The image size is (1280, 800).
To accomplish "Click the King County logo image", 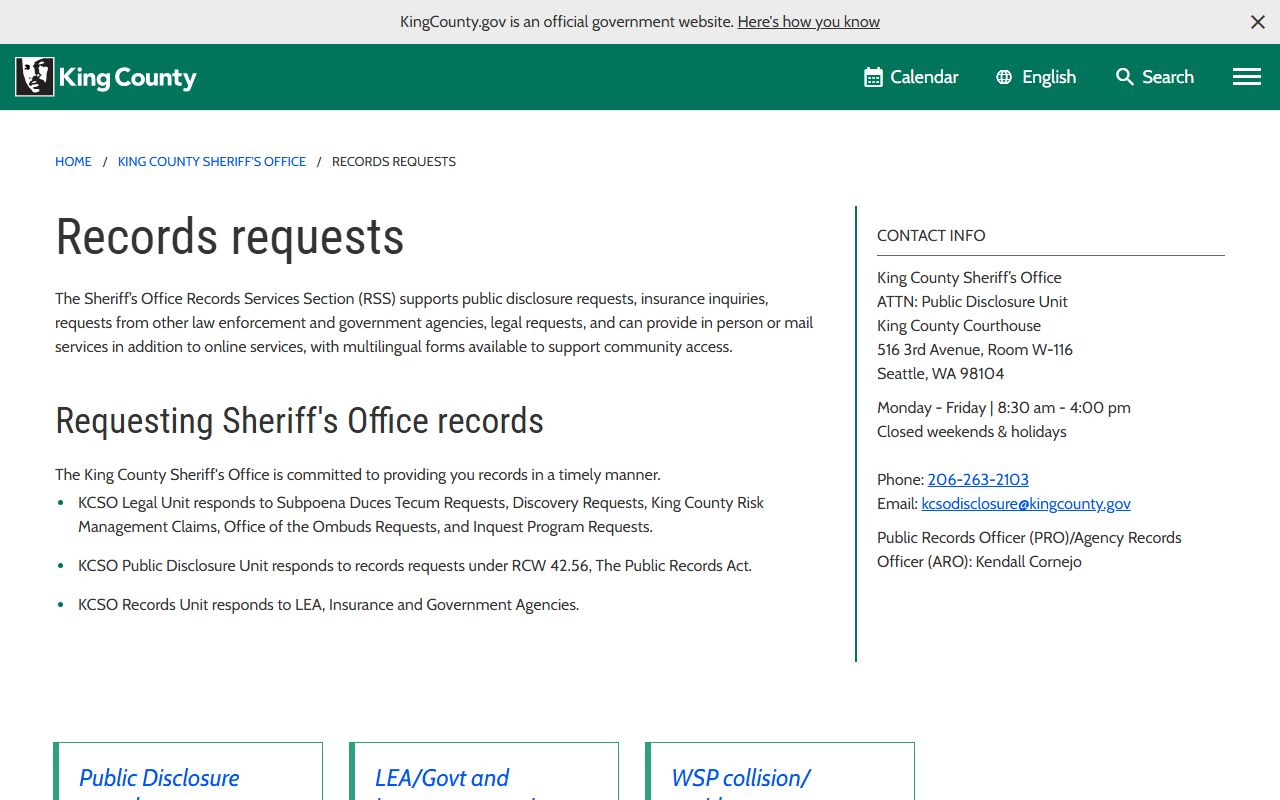I will coord(106,77).
